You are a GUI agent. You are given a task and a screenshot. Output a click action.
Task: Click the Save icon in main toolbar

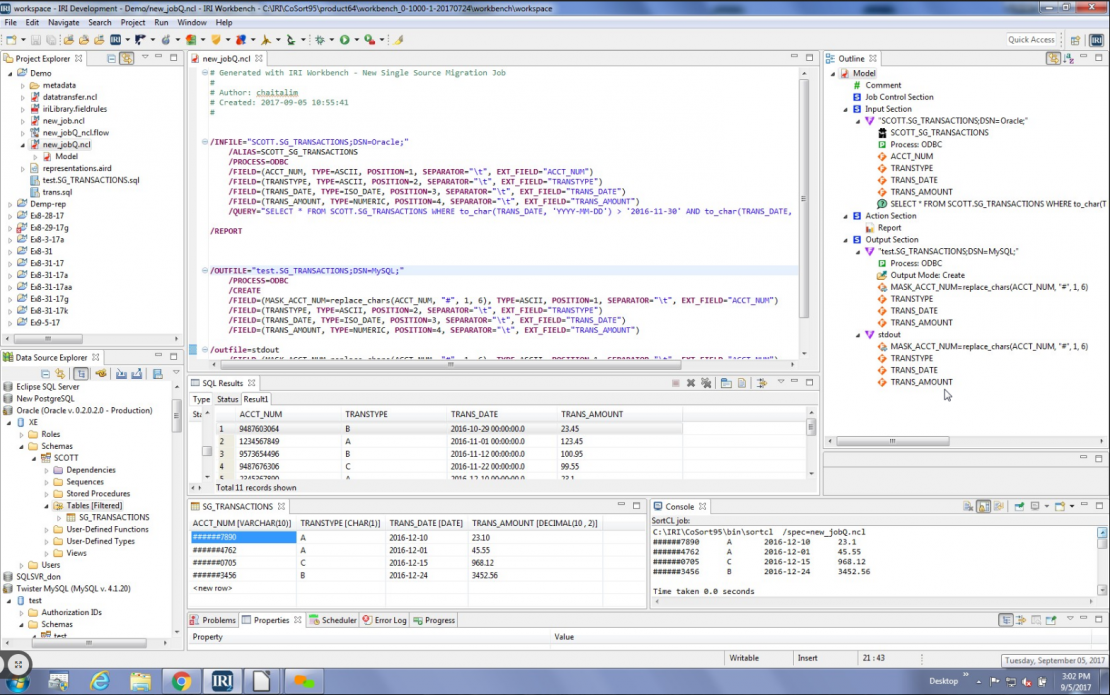click(x=35, y=40)
